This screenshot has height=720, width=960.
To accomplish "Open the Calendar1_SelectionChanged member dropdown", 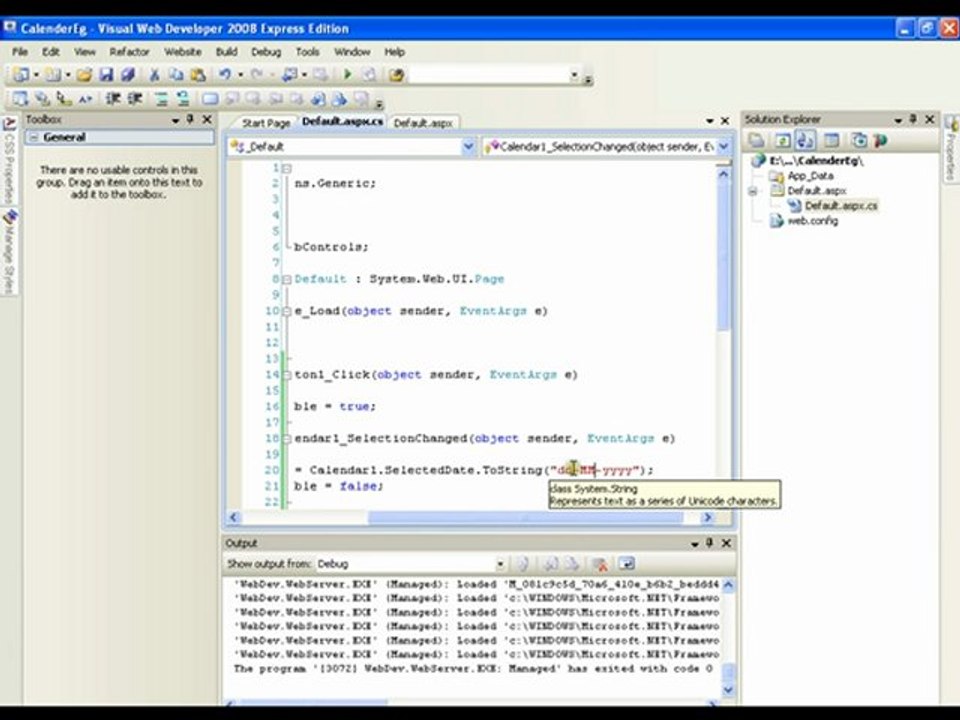I will [724, 147].
